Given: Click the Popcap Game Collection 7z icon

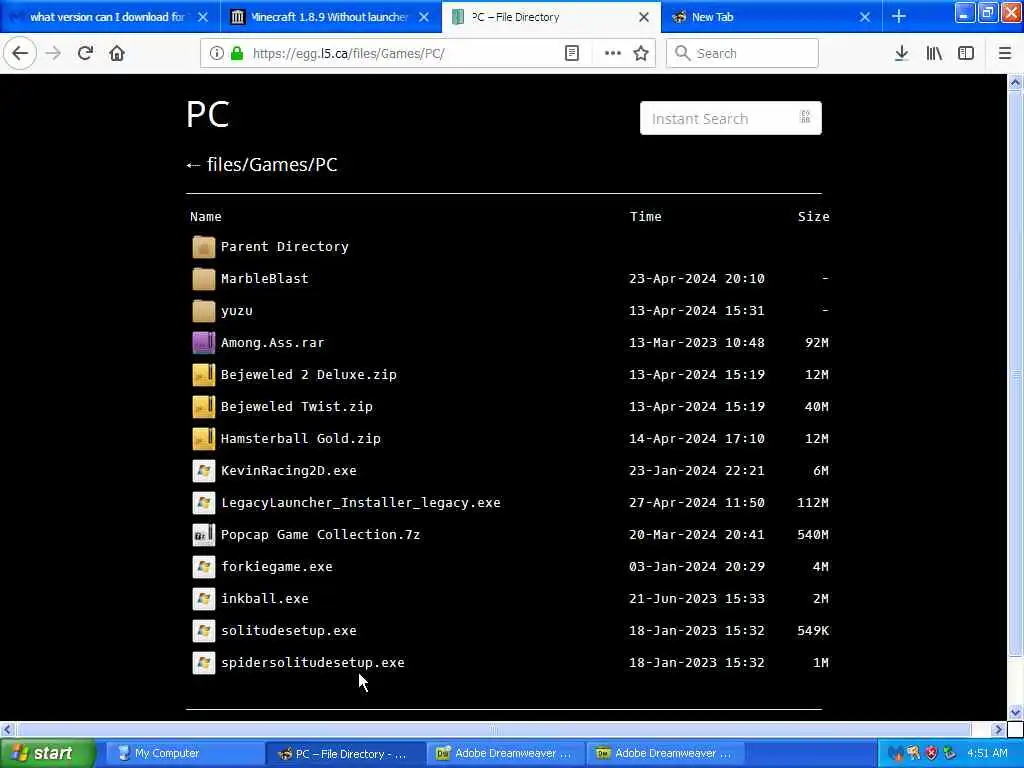Looking at the screenshot, I should point(204,535).
